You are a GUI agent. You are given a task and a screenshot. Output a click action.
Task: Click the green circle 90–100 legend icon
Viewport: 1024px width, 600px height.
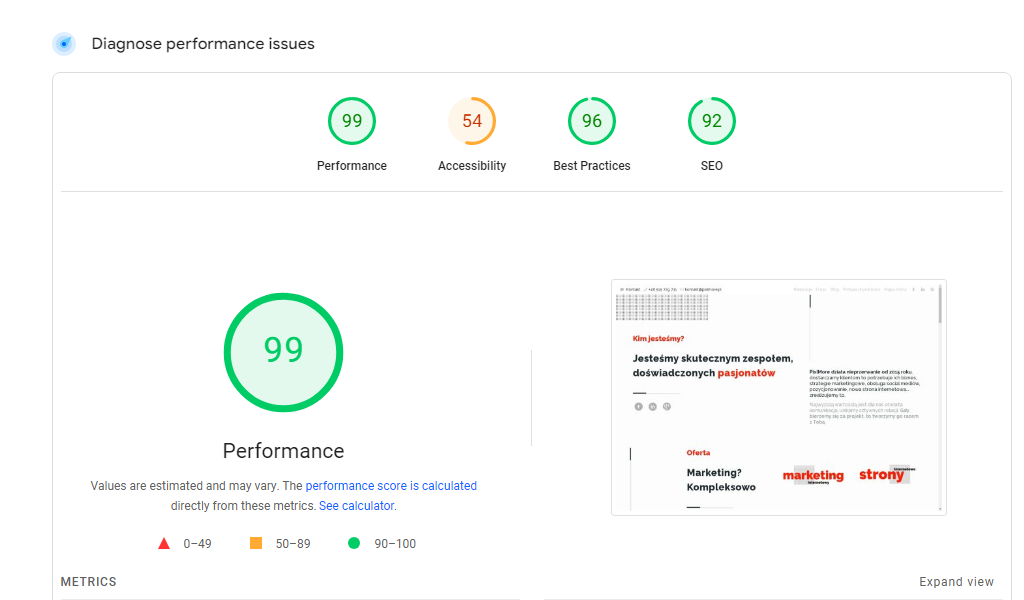coord(353,543)
